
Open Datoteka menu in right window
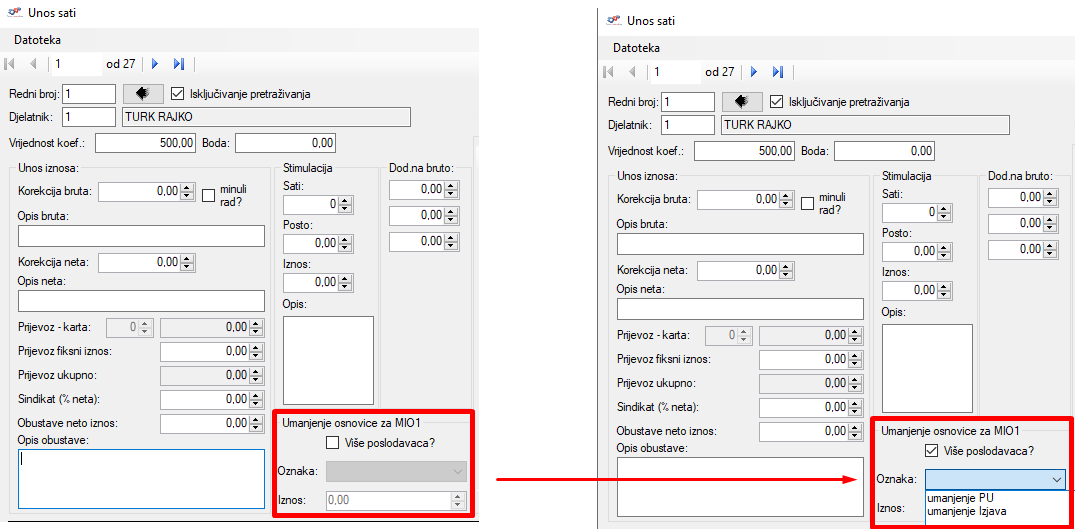point(636,48)
